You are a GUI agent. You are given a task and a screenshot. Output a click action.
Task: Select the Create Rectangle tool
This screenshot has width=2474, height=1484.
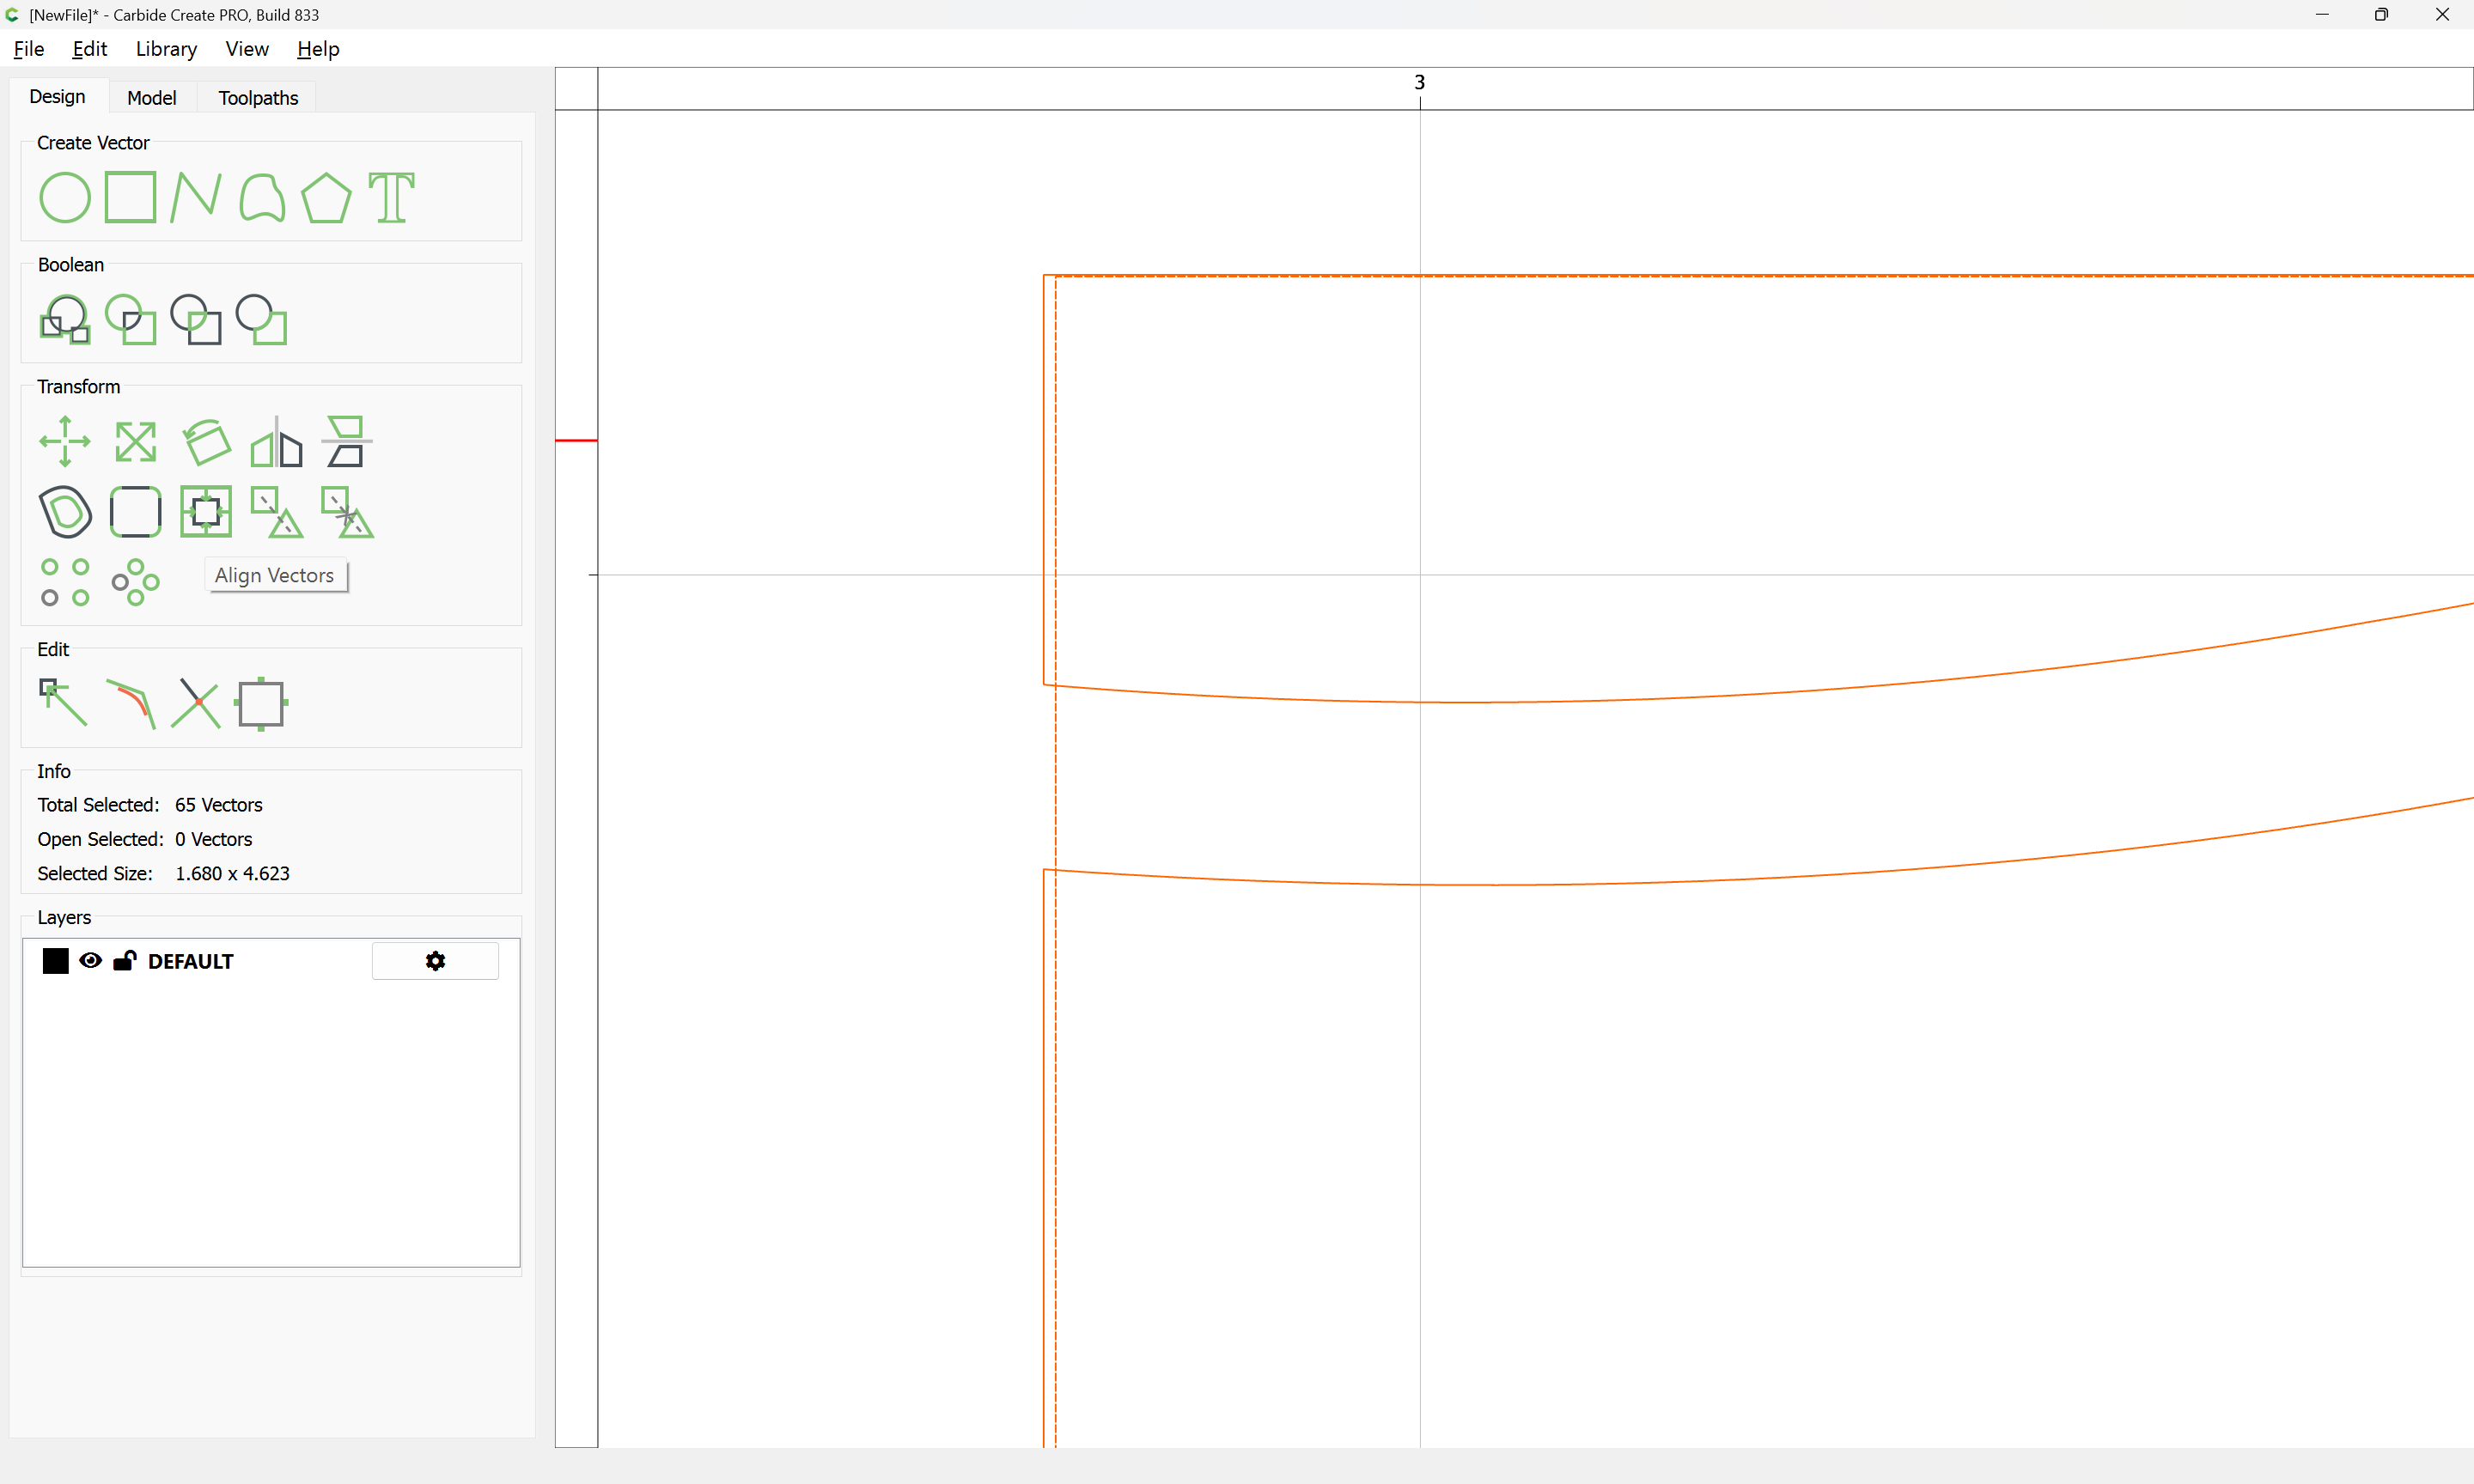tap(130, 197)
